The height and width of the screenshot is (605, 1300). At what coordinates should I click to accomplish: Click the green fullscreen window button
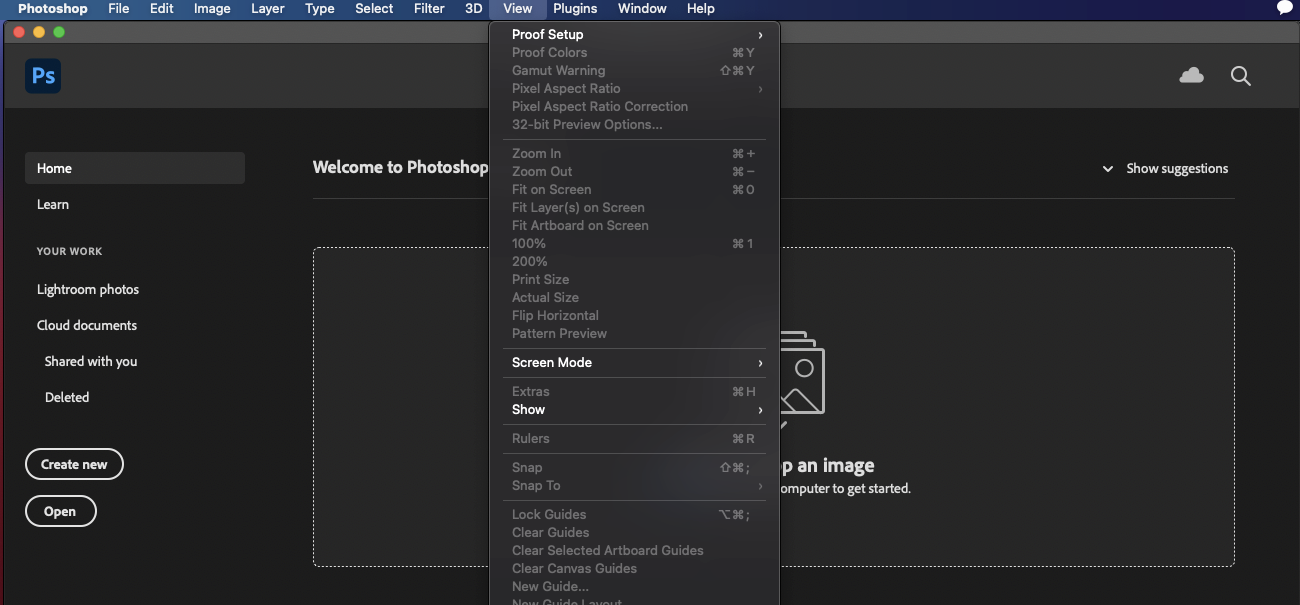tap(59, 32)
